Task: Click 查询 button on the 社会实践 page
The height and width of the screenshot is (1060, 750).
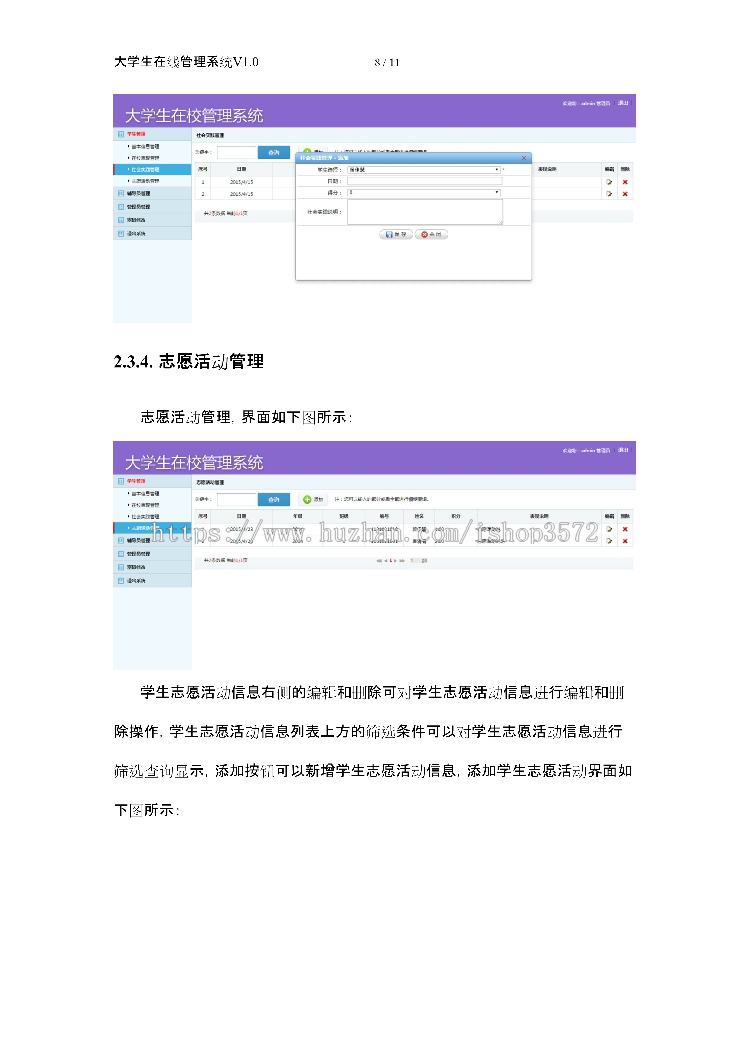Action: tap(274, 153)
